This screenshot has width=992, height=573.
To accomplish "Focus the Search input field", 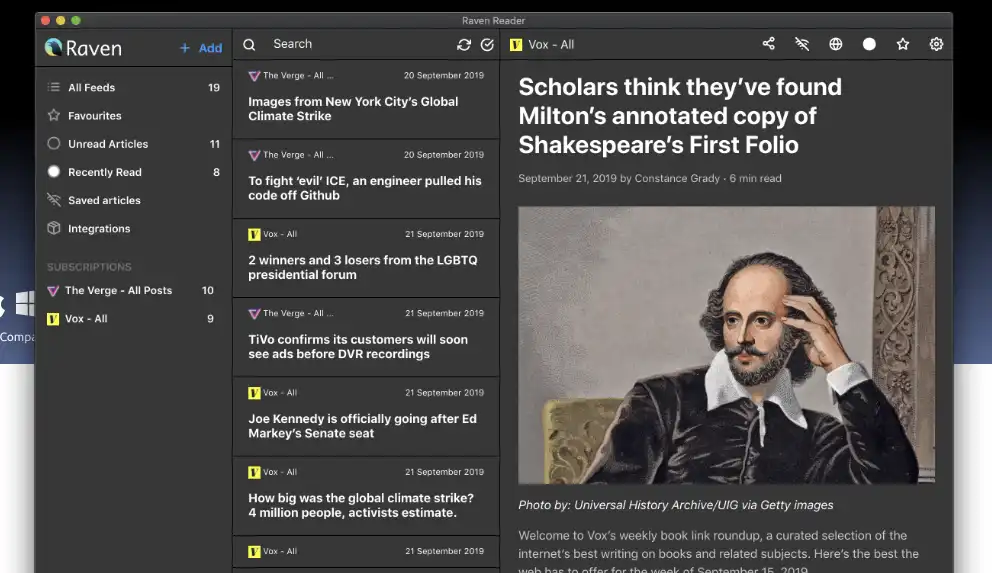I will point(357,44).
